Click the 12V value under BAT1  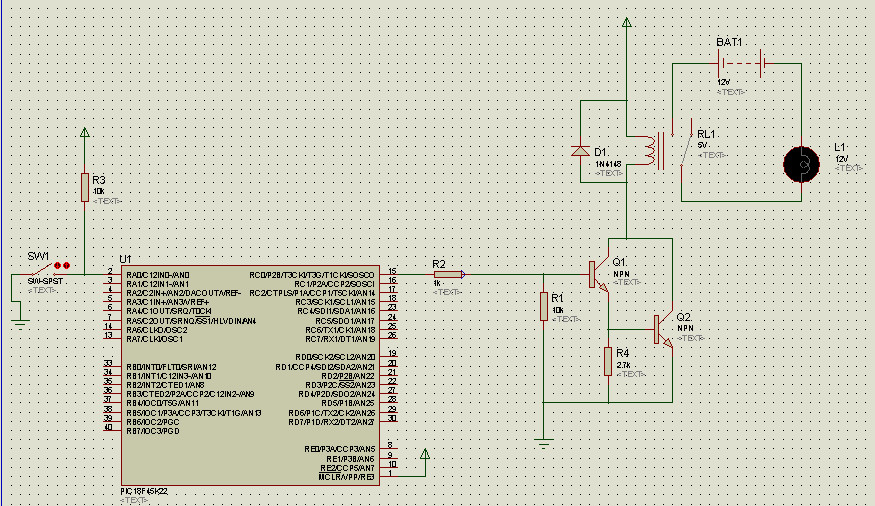pyautogui.click(x=723, y=82)
